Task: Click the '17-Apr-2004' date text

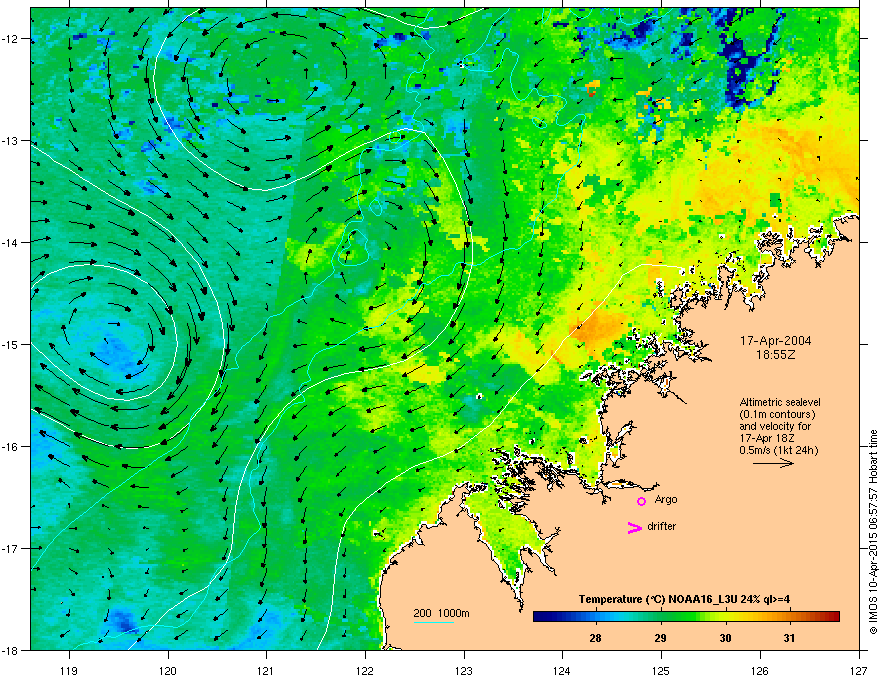Action: [x=776, y=341]
